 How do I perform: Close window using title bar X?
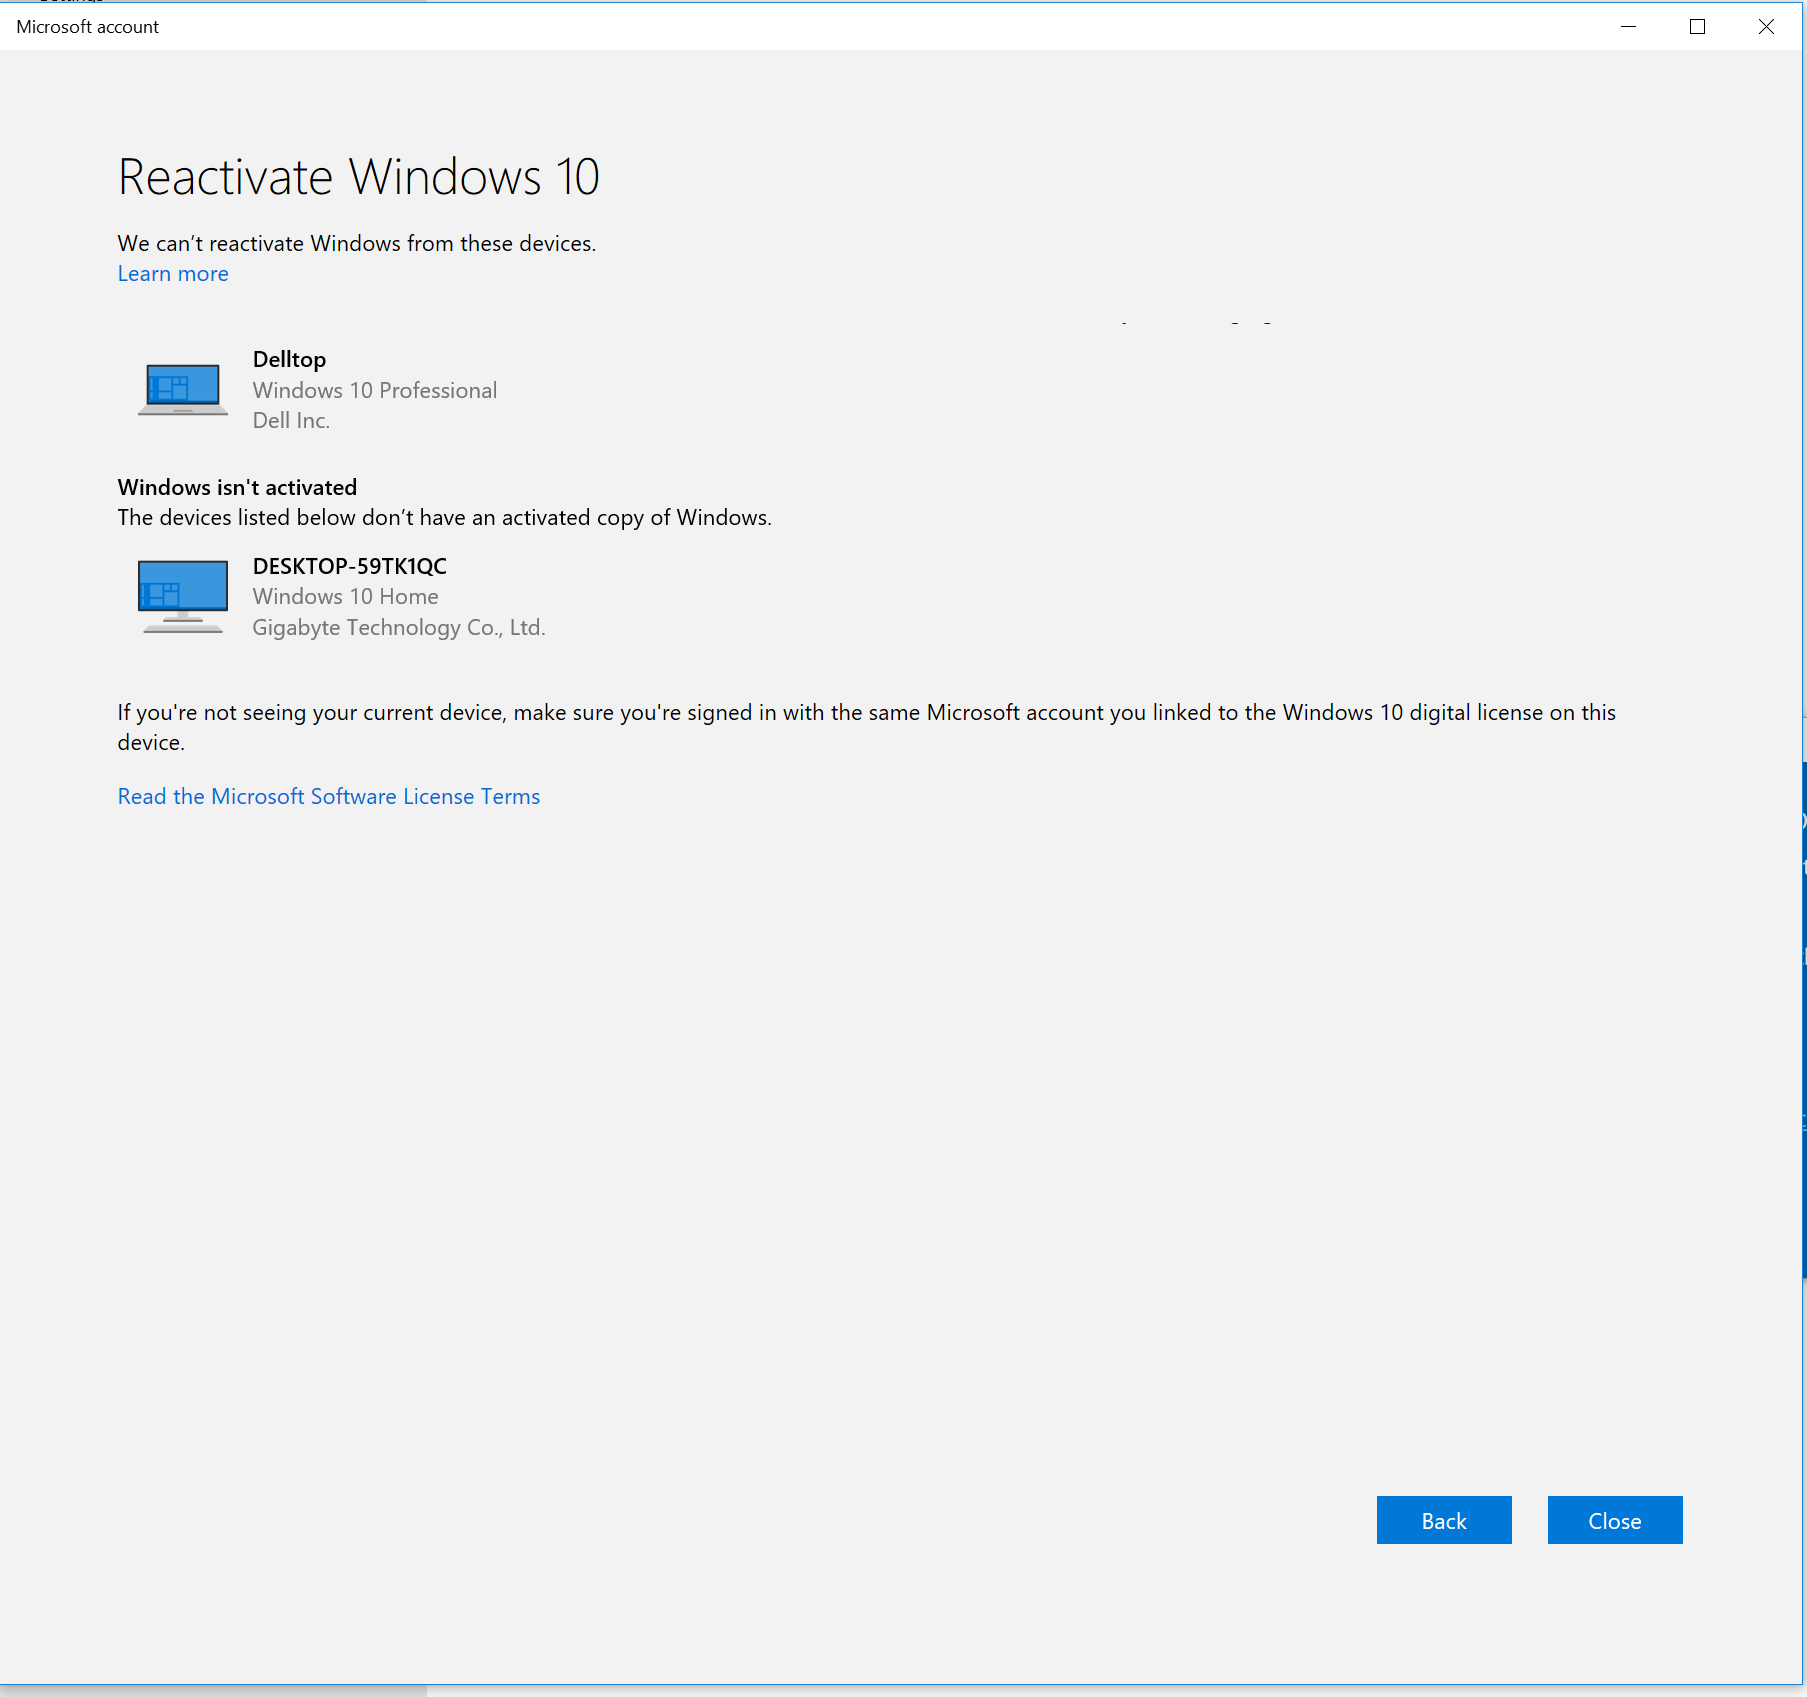(1766, 27)
